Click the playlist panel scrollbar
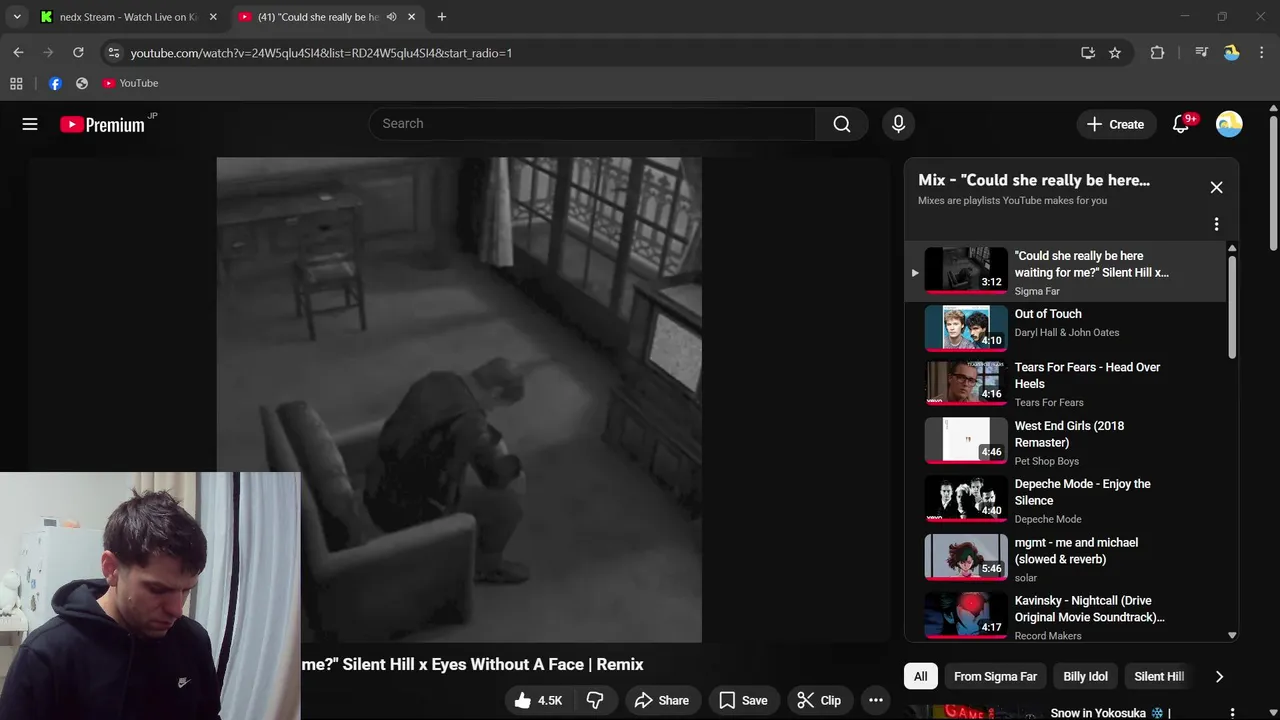 (1232, 306)
